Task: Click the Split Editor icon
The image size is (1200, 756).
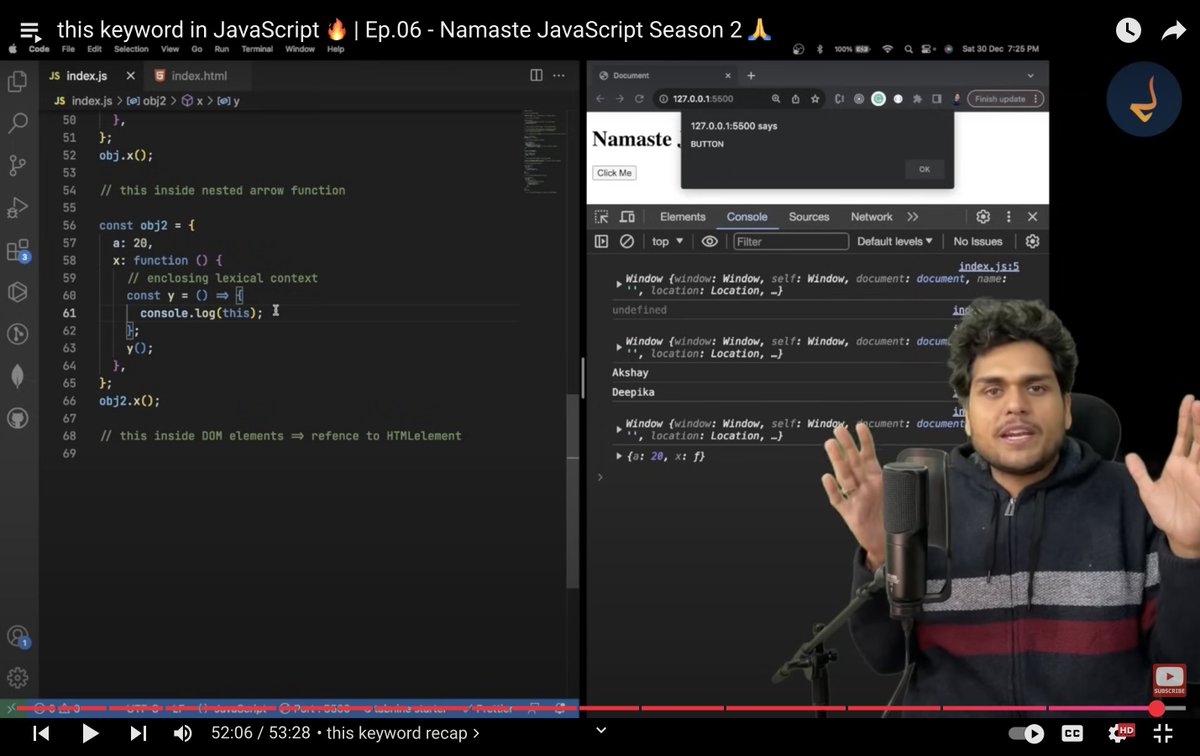Action: [x=536, y=75]
